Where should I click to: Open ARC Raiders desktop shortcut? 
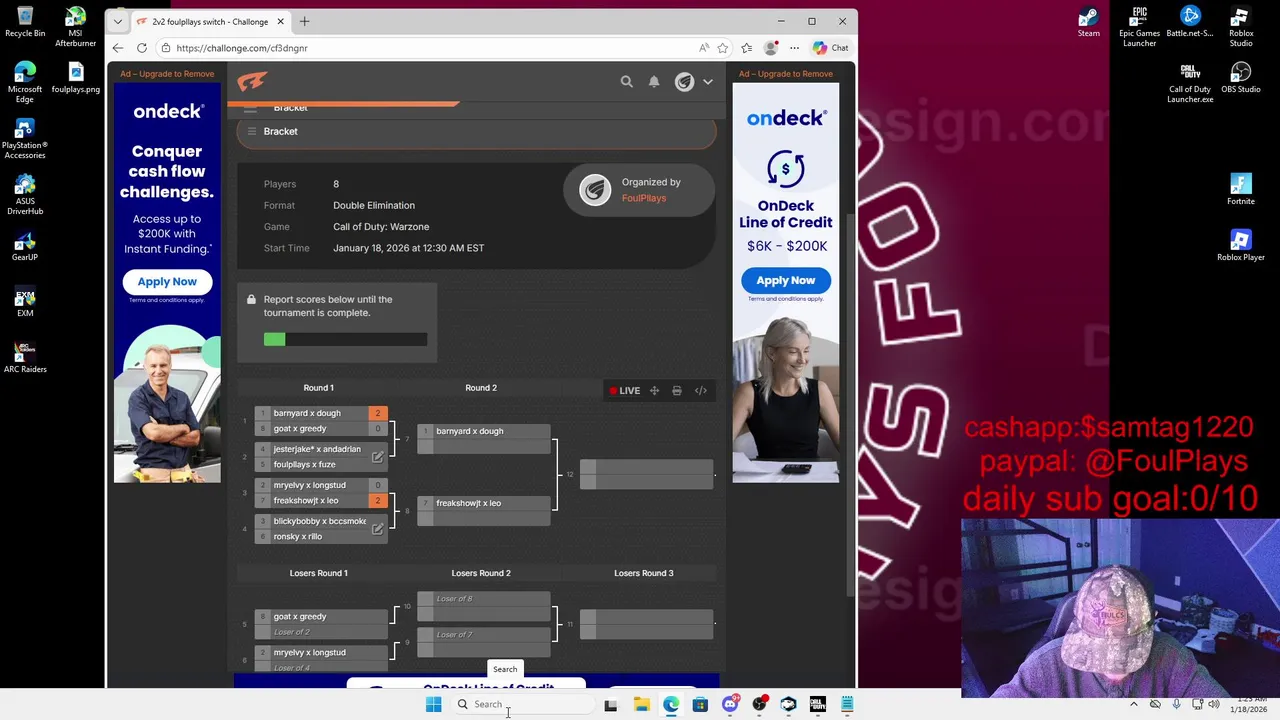pos(25,358)
